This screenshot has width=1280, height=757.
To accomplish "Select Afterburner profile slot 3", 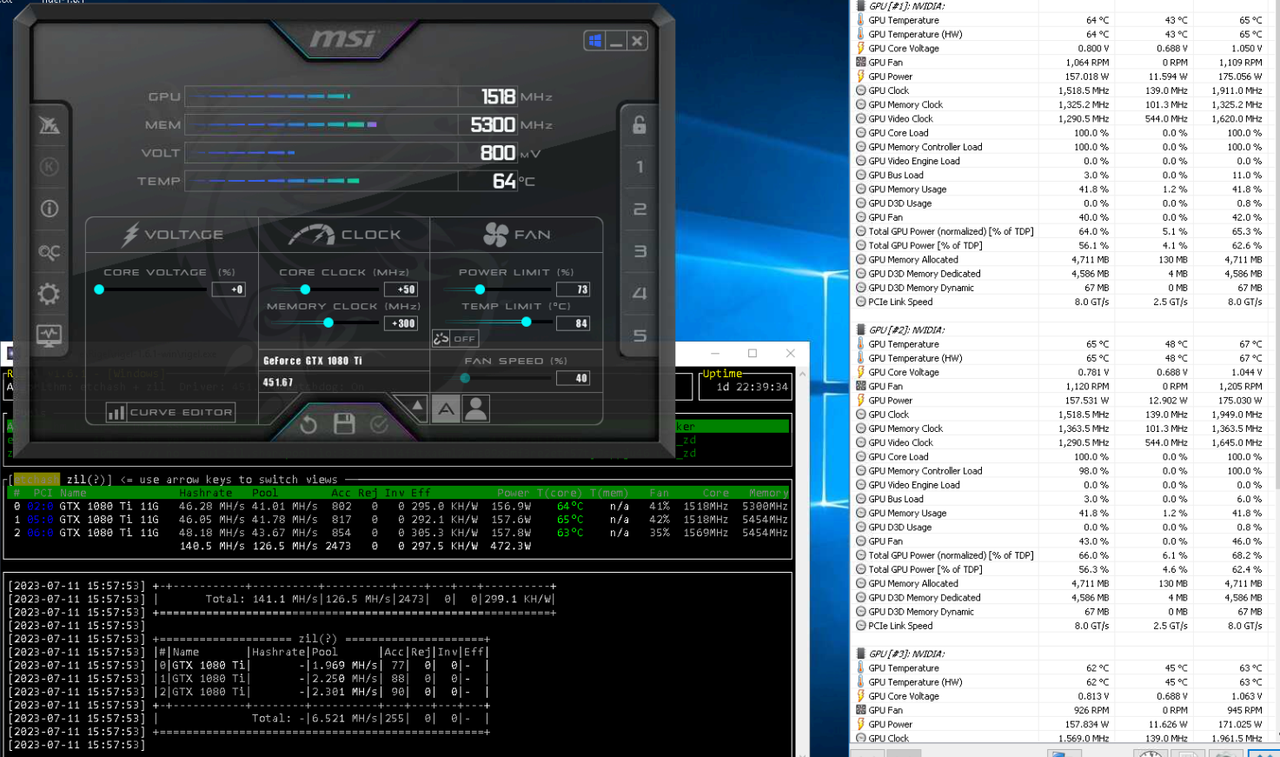I will (640, 252).
